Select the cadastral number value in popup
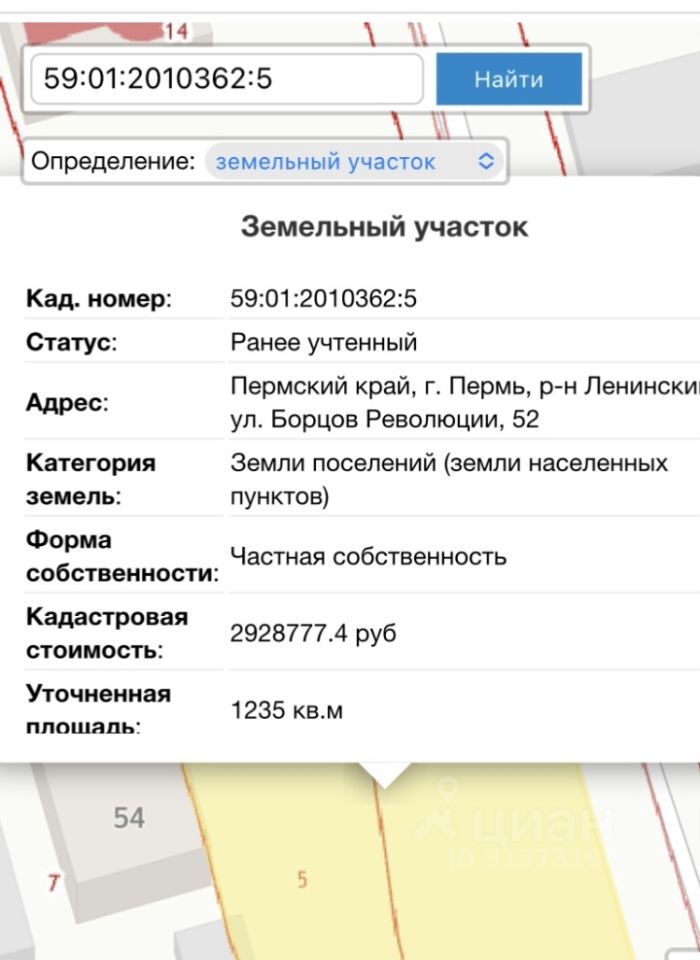This screenshot has width=700, height=960. click(321, 298)
